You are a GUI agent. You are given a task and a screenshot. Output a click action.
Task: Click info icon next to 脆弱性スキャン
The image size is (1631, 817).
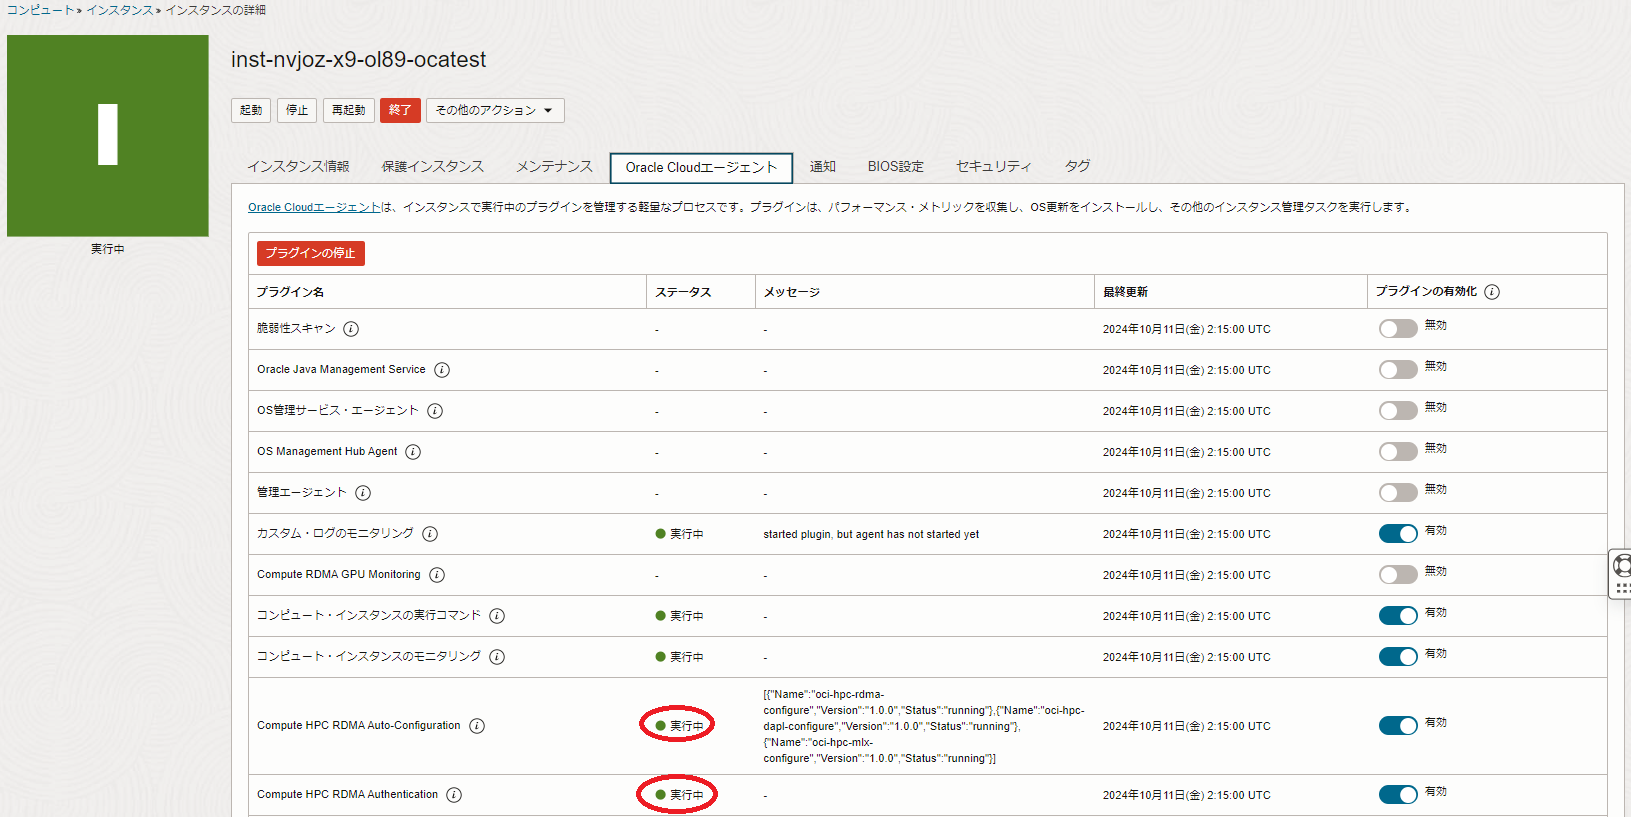[351, 329]
